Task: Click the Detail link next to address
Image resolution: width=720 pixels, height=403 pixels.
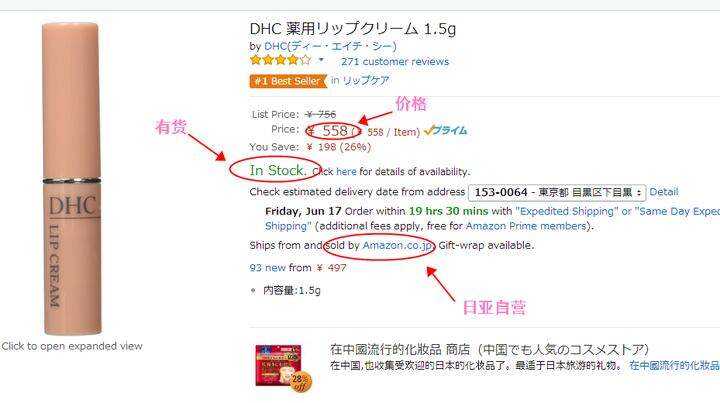Action: pyautogui.click(x=664, y=192)
